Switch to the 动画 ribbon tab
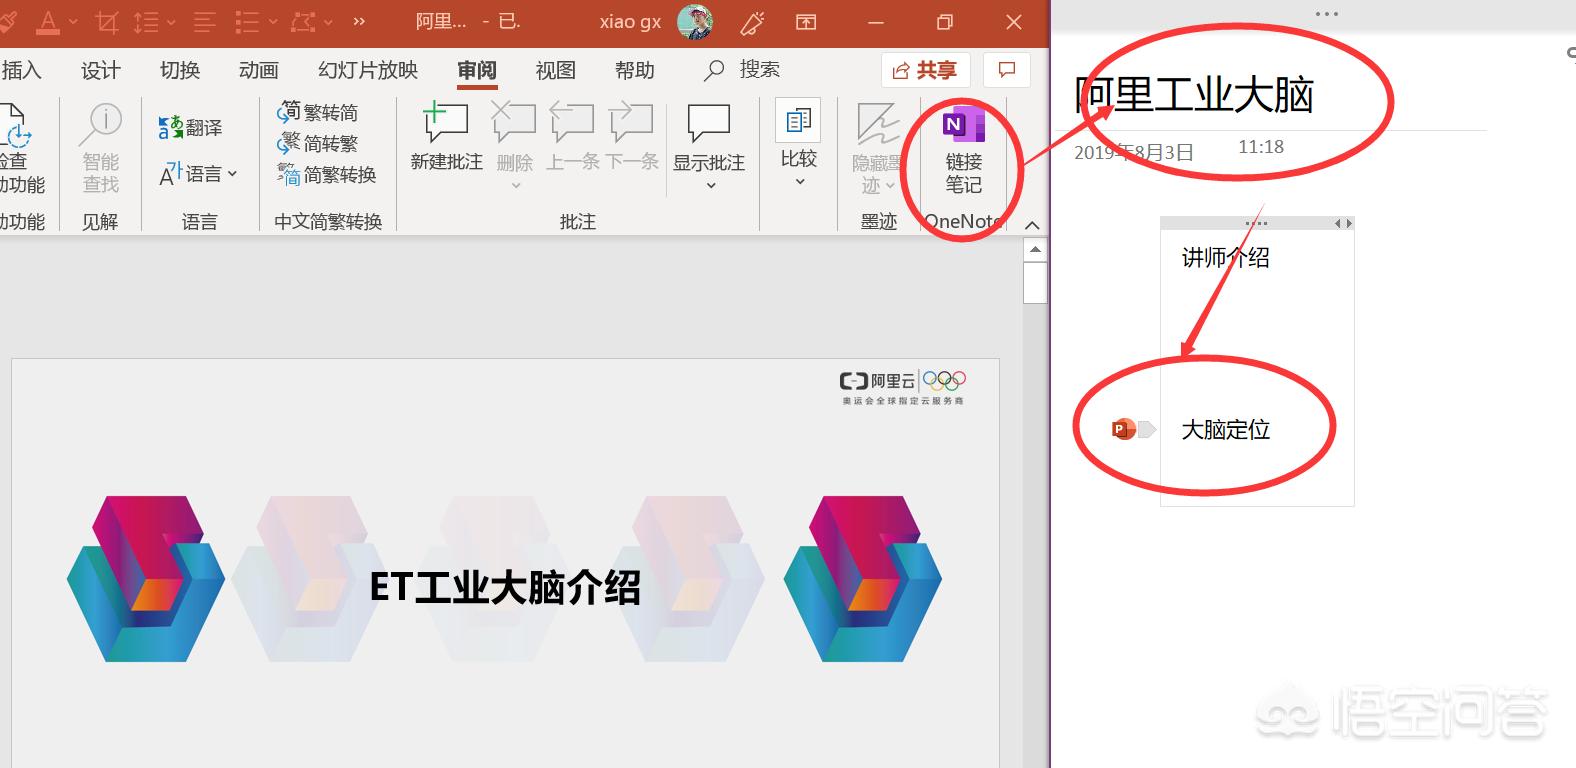1576x768 pixels. [259, 70]
